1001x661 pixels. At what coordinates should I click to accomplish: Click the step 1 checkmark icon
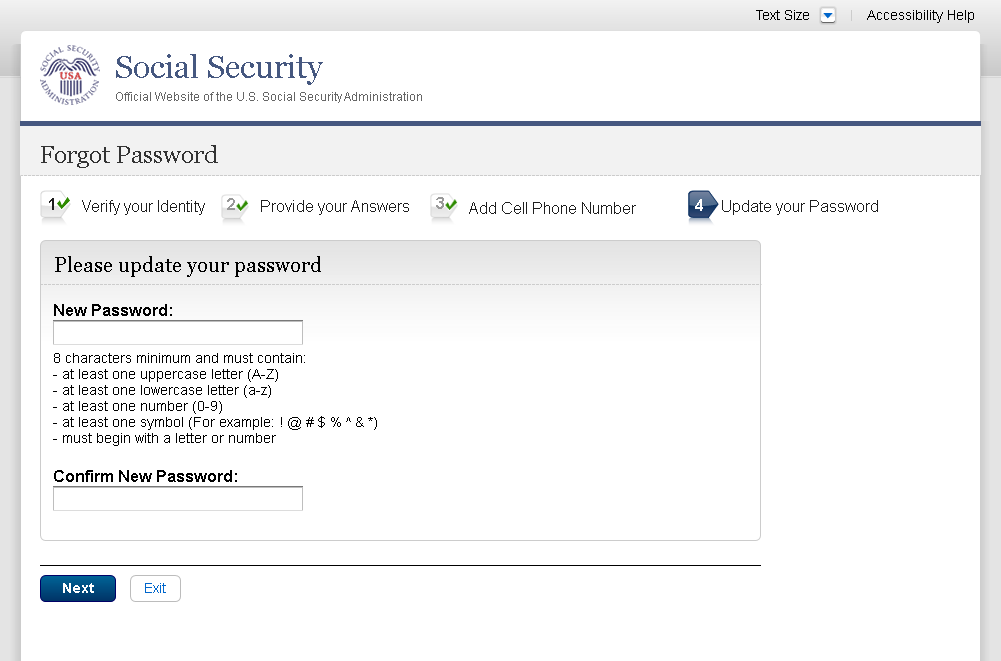(x=55, y=205)
